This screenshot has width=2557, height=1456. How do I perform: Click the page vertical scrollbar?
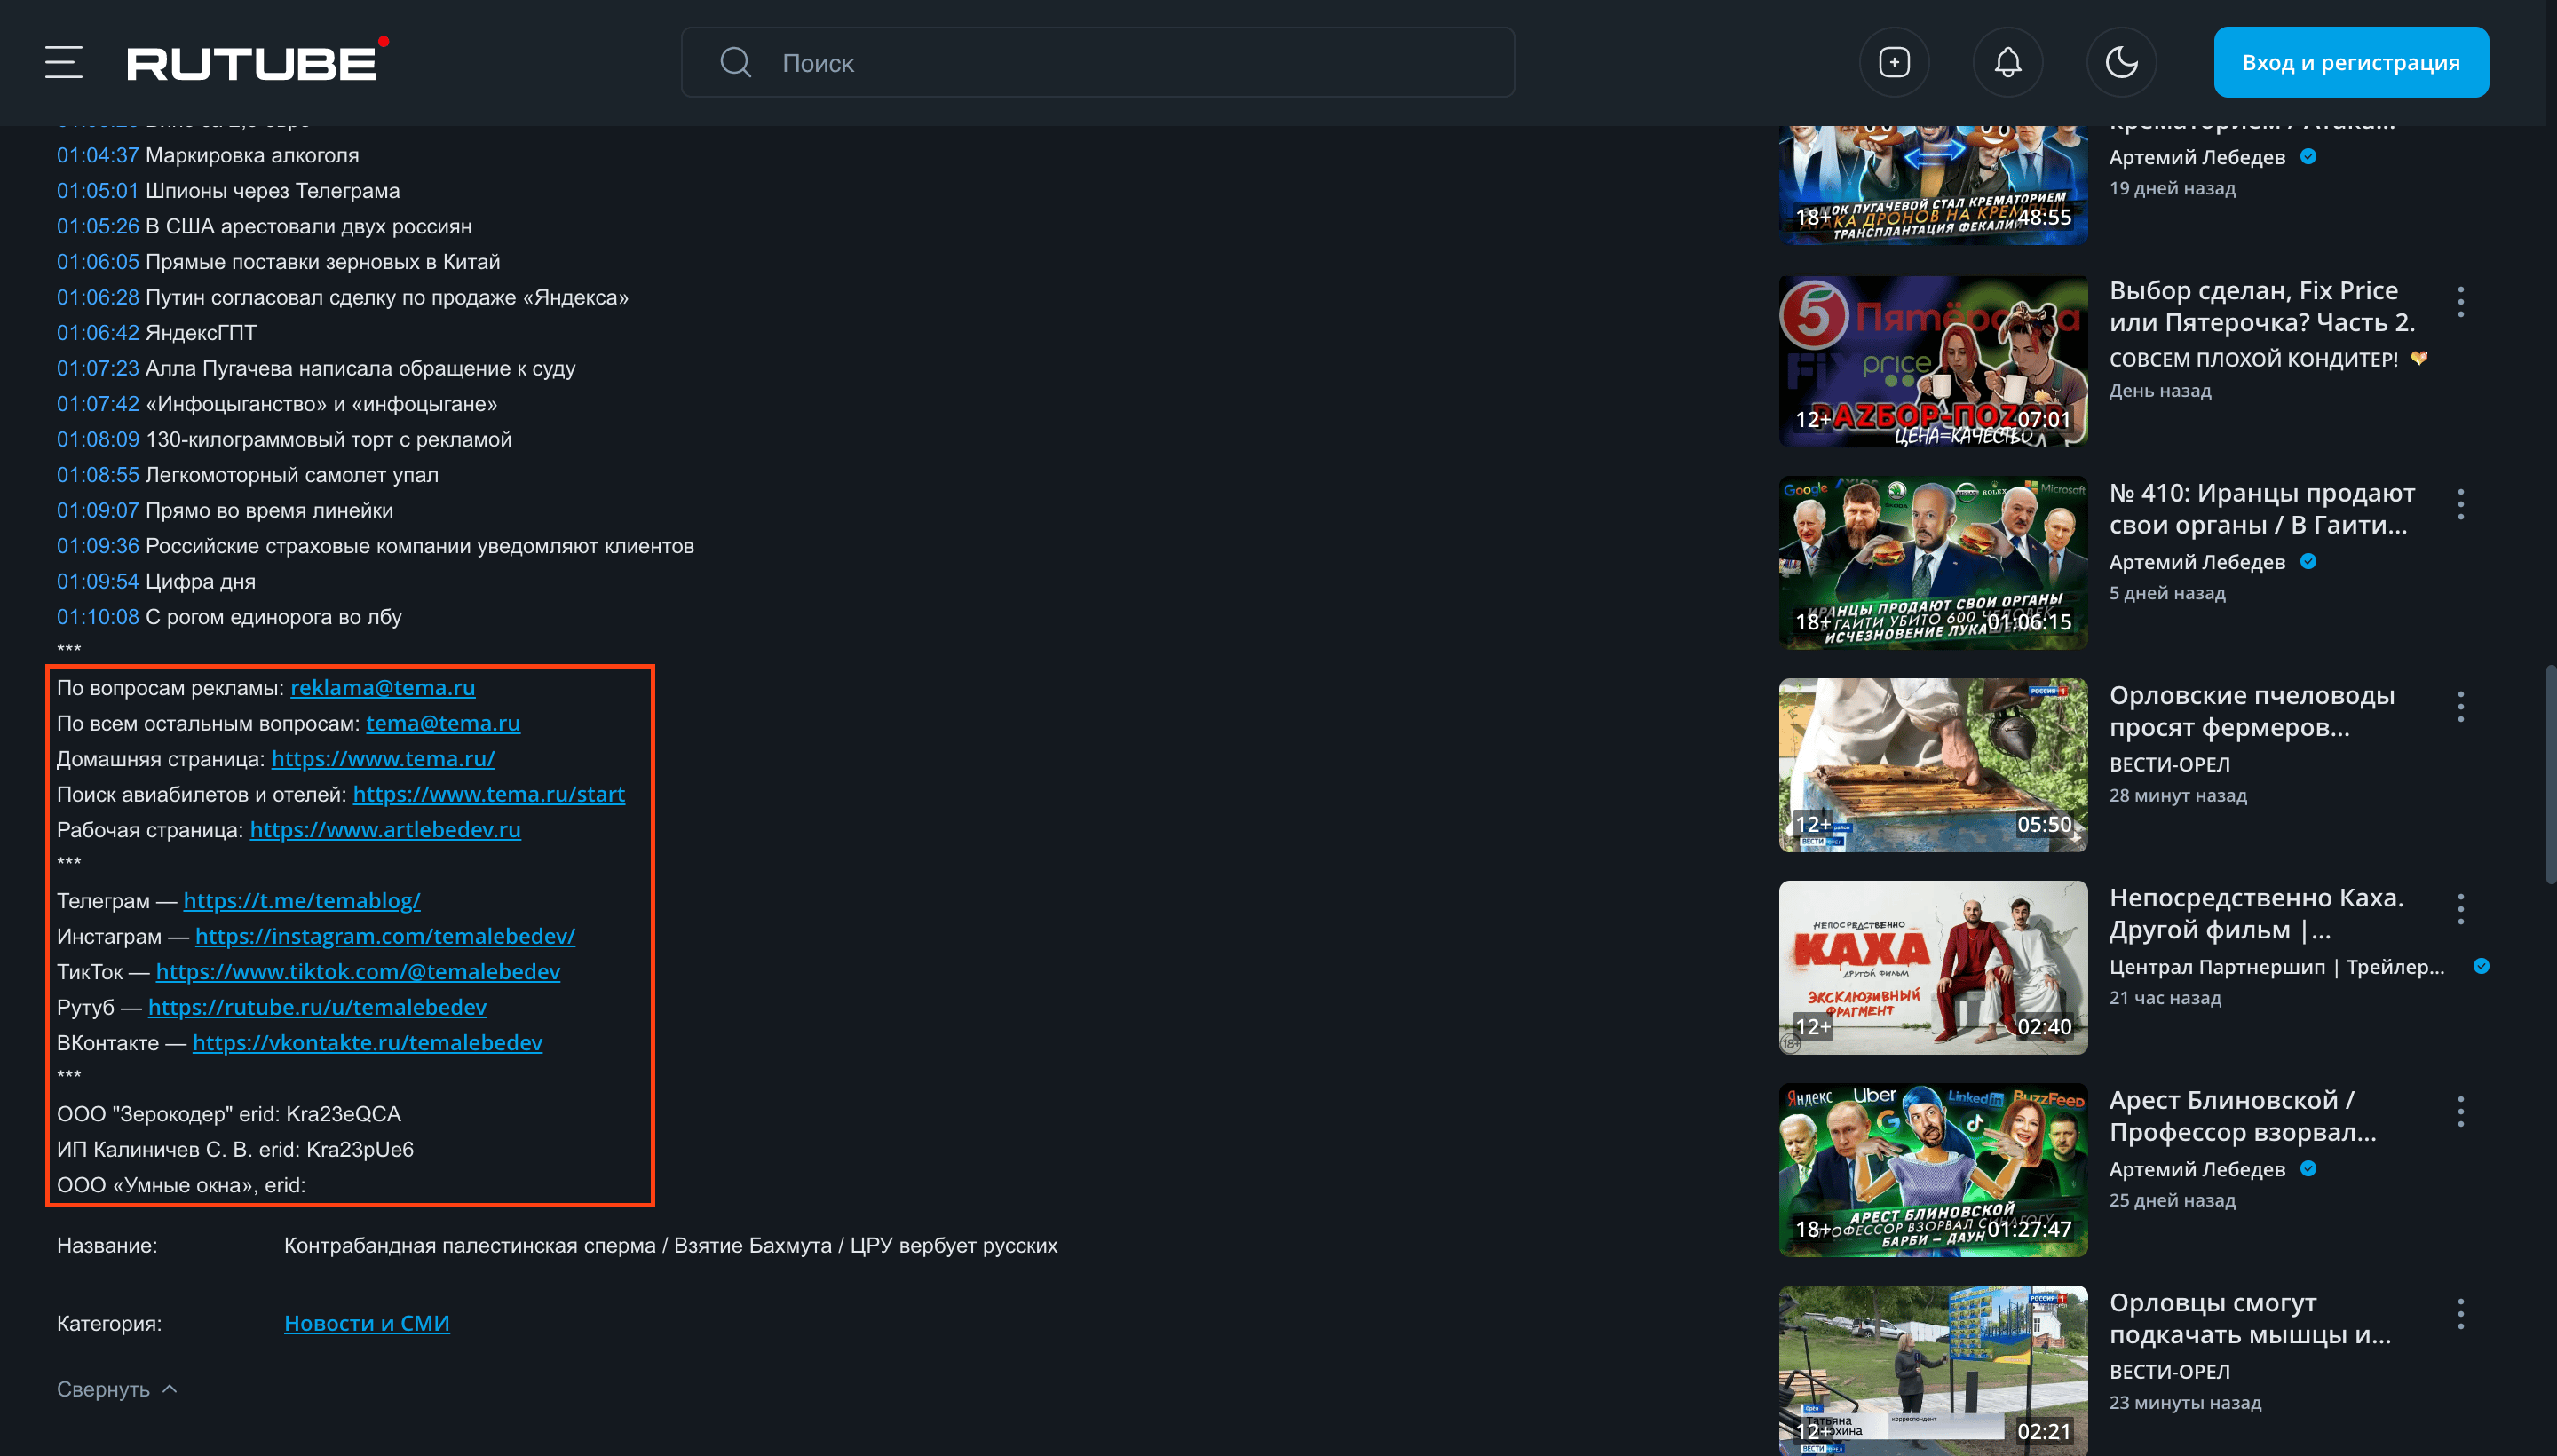(2550, 775)
